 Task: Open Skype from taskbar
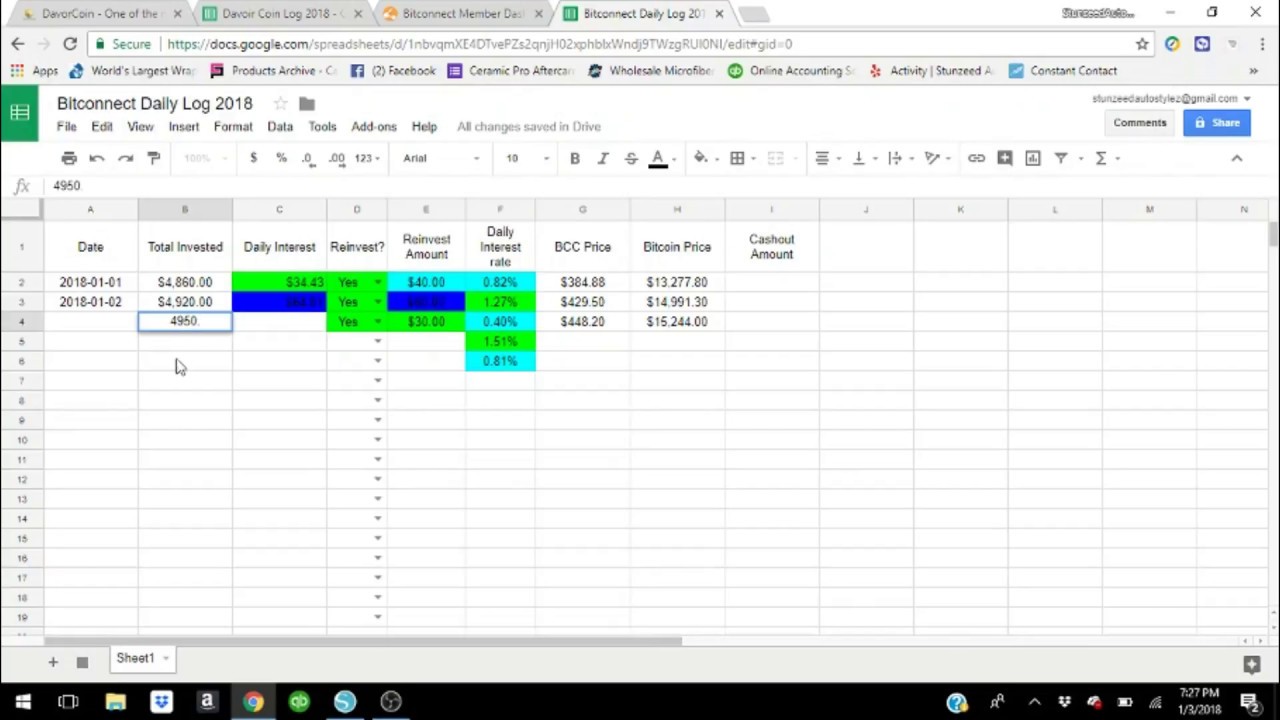[345, 702]
